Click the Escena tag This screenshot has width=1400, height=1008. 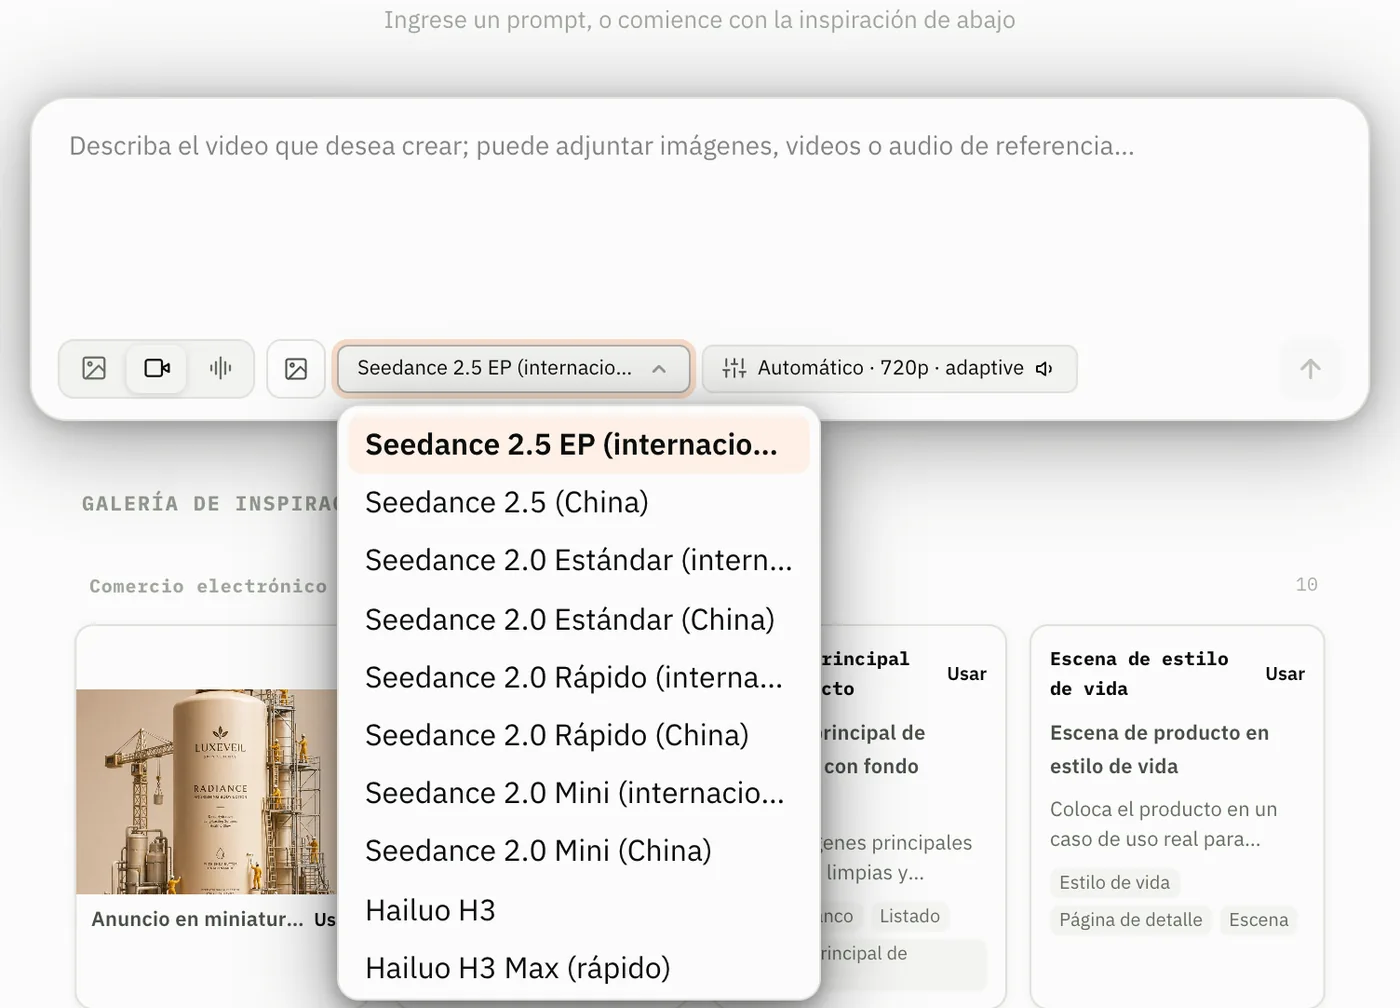click(x=1258, y=920)
